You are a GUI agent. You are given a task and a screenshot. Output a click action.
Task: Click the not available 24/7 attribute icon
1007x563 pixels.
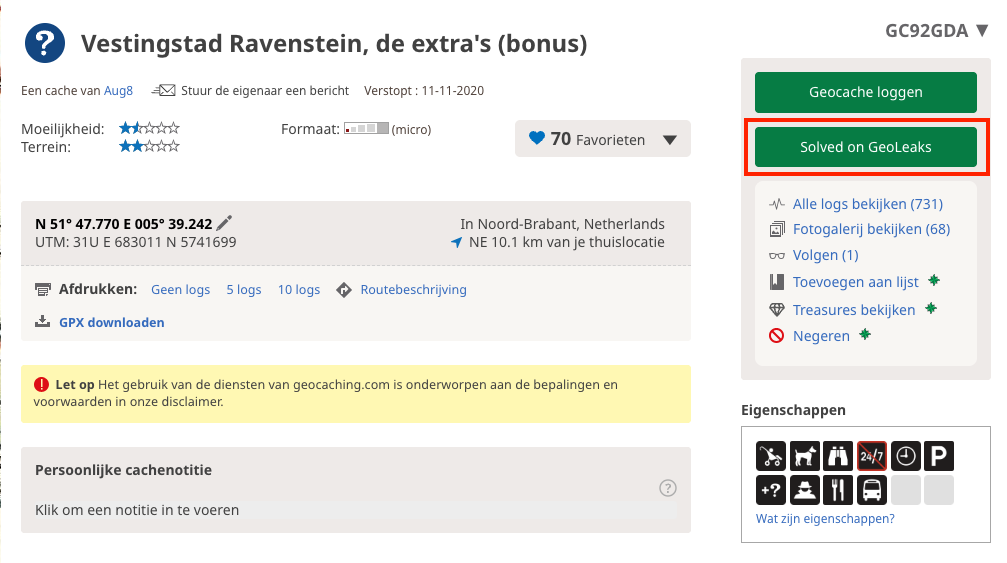tap(872, 456)
